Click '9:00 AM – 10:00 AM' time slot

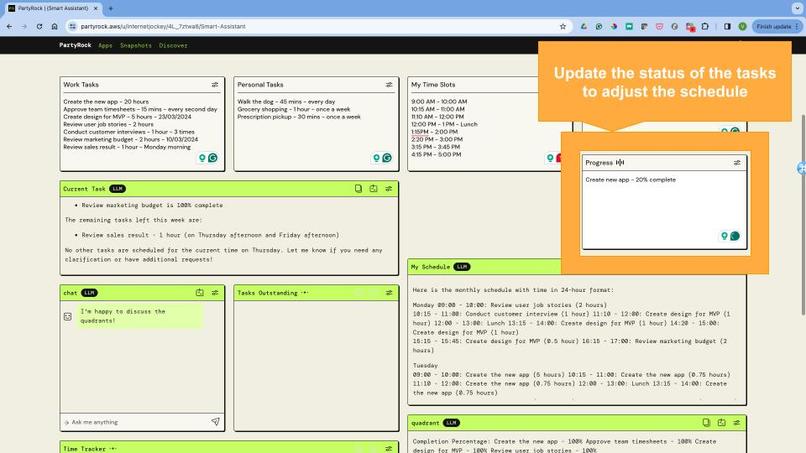point(439,102)
